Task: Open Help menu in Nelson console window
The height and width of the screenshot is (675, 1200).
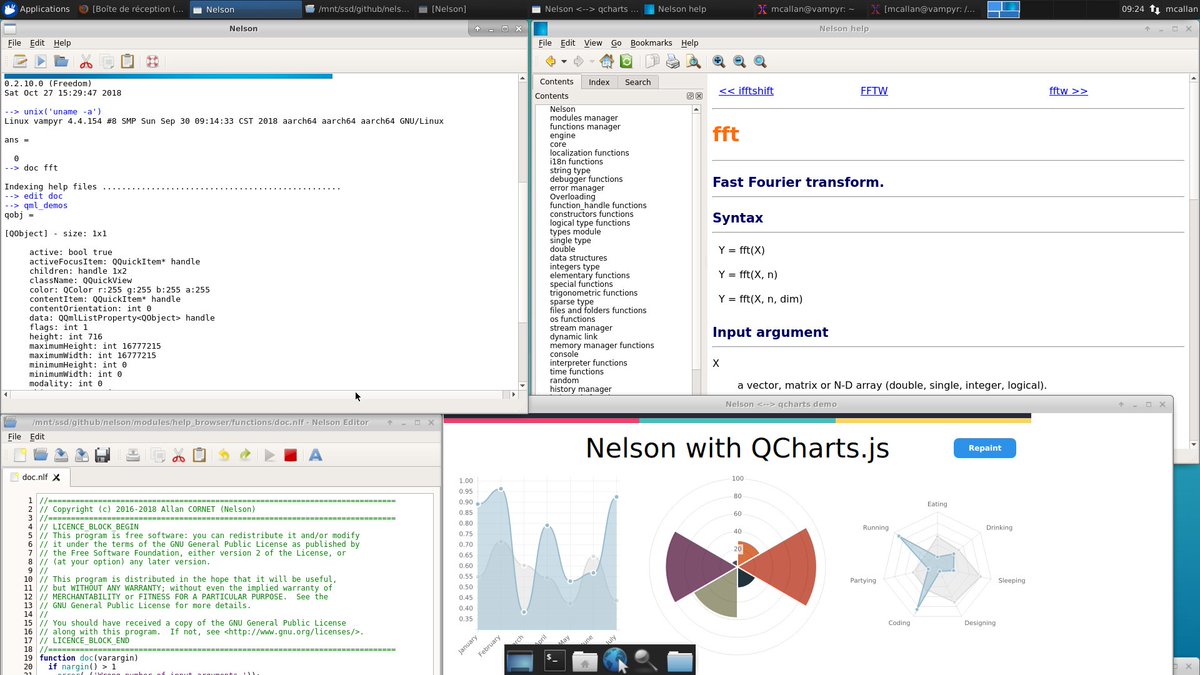Action: [62, 43]
